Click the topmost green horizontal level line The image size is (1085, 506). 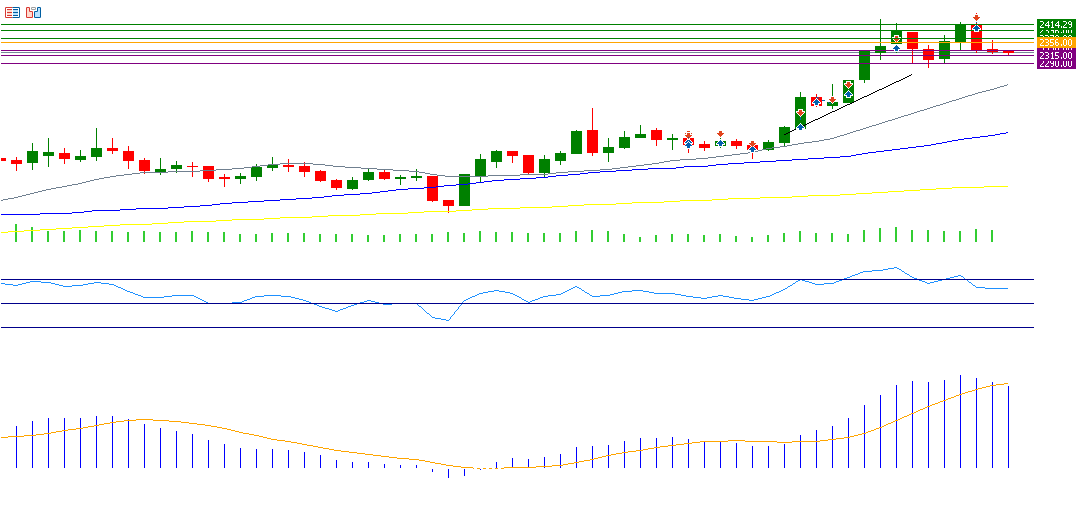500,24
